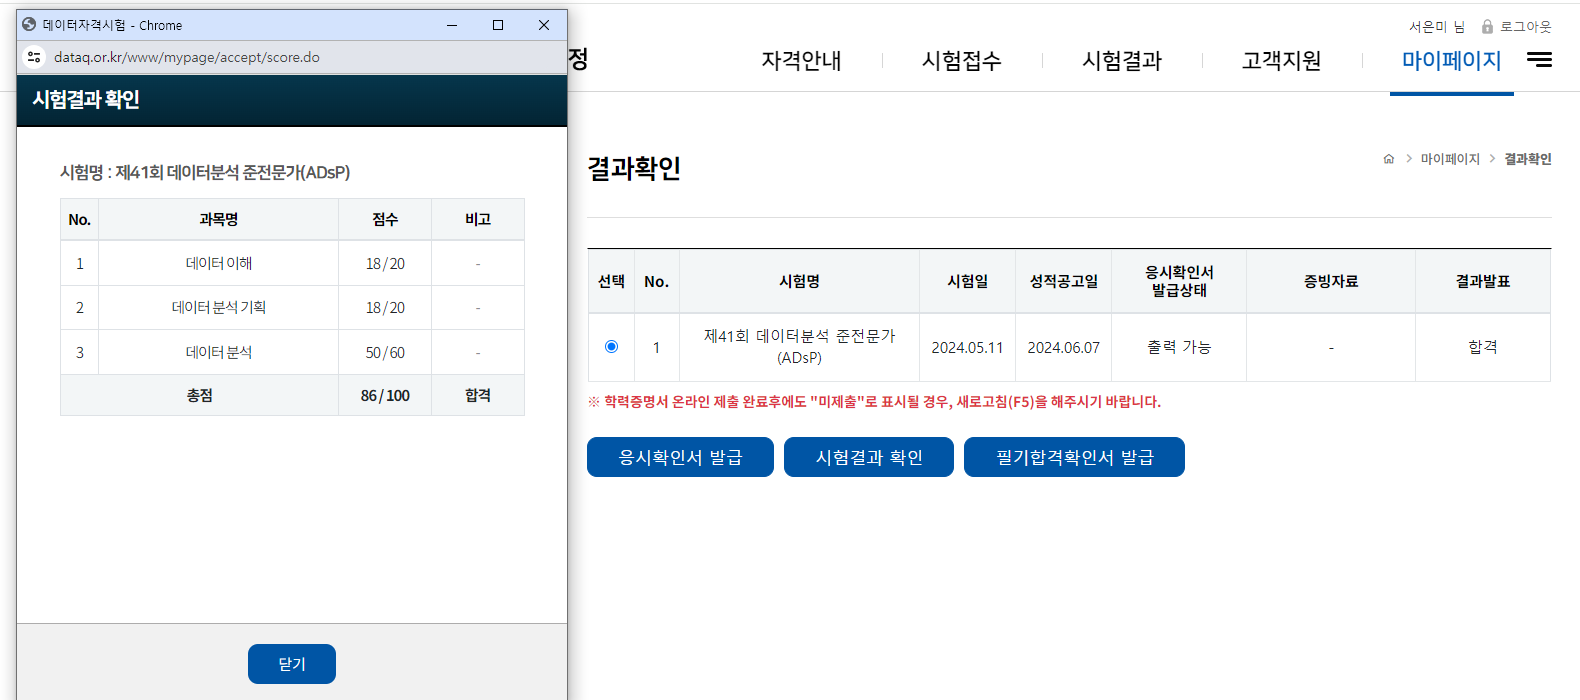This screenshot has height=700, width=1580.
Task: Click the 필기합격확인서 발급 button
Action: tap(1074, 457)
